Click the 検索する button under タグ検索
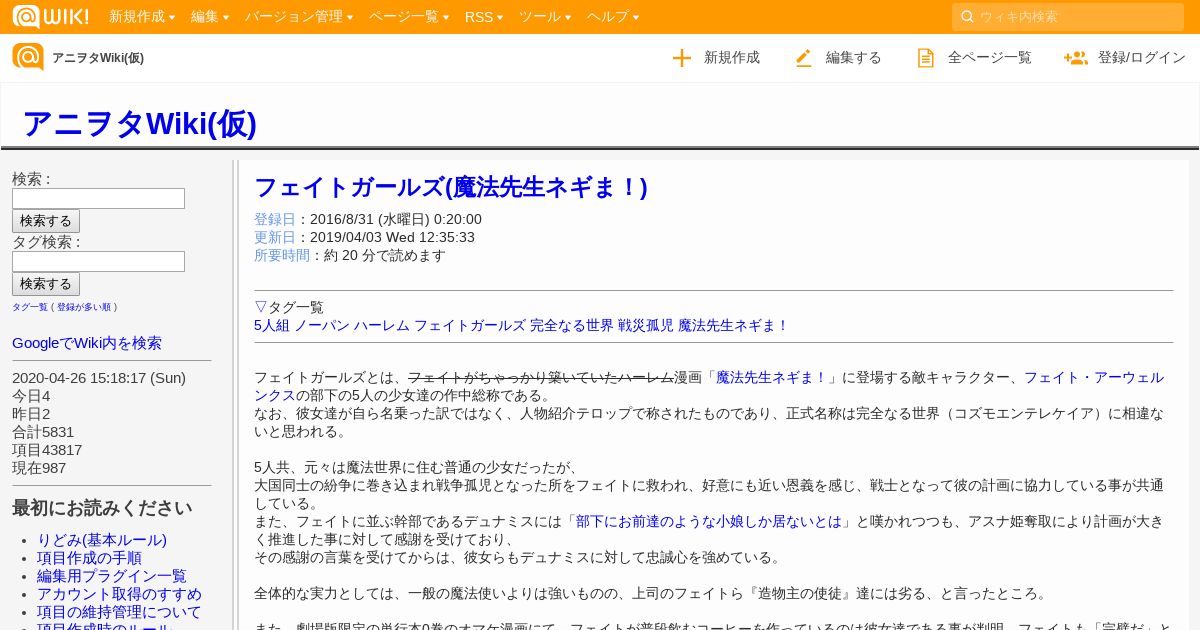 pos(46,284)
